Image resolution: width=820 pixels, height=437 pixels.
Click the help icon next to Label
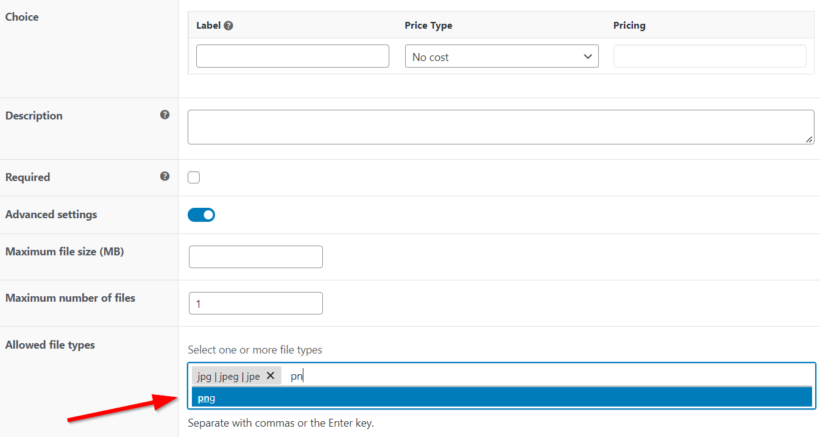click(229, 26)
